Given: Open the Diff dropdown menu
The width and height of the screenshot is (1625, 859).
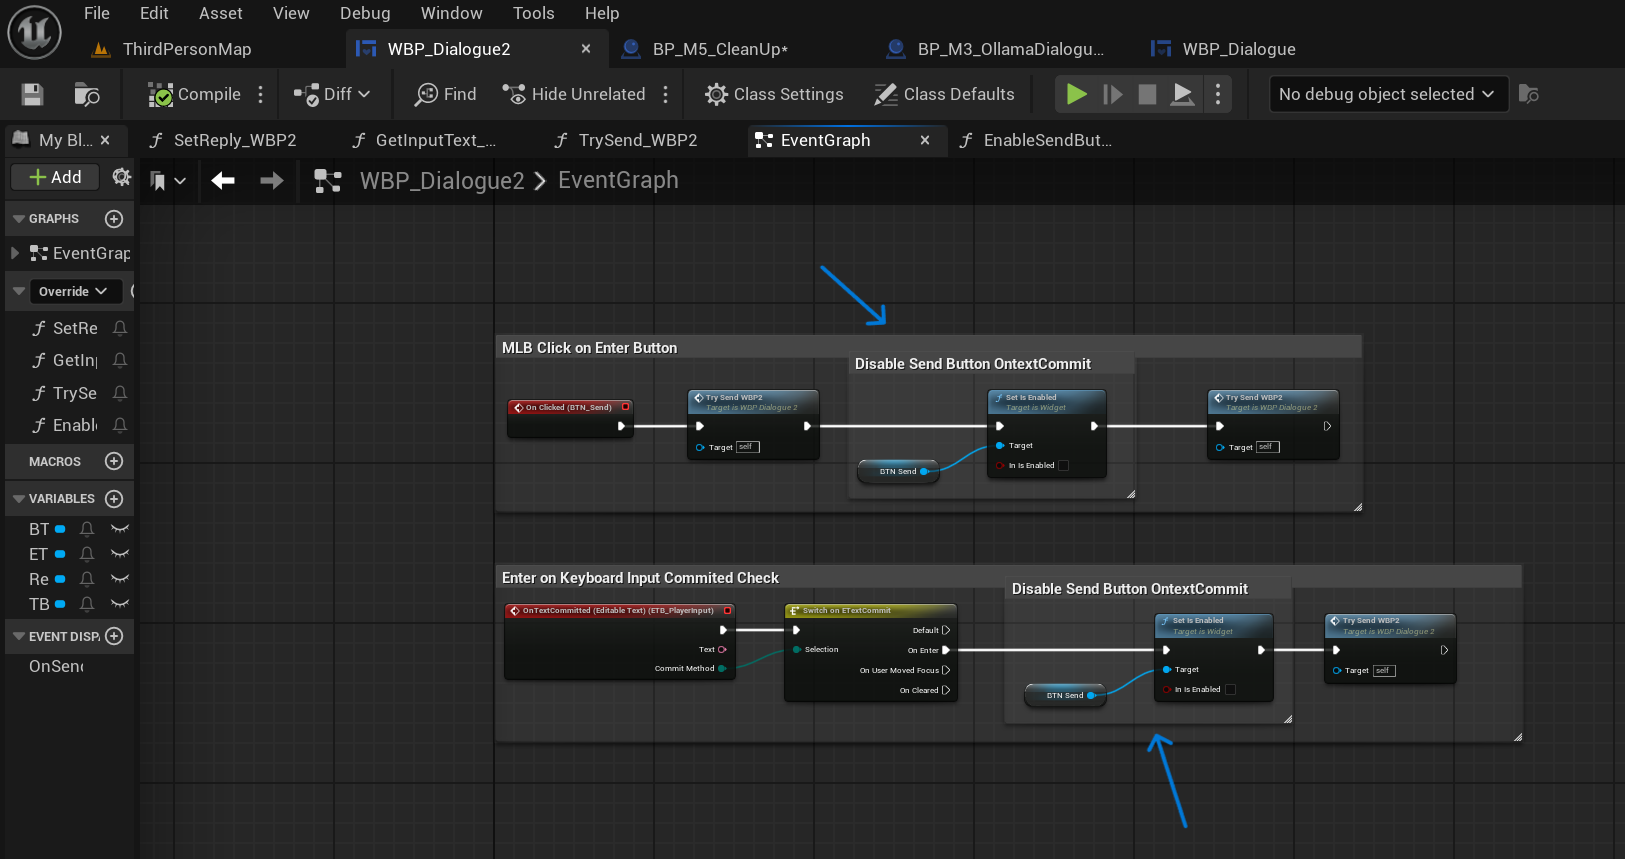Looking at the screenshot, I should (x=332, y=94).
